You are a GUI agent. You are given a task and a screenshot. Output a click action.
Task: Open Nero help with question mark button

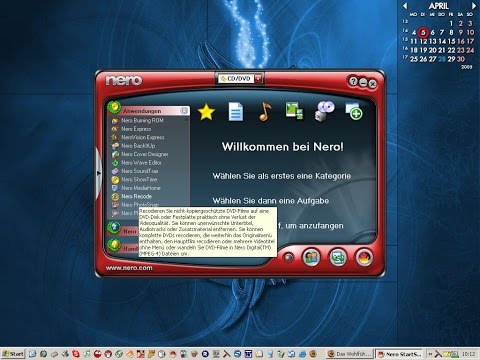(353, 81)
